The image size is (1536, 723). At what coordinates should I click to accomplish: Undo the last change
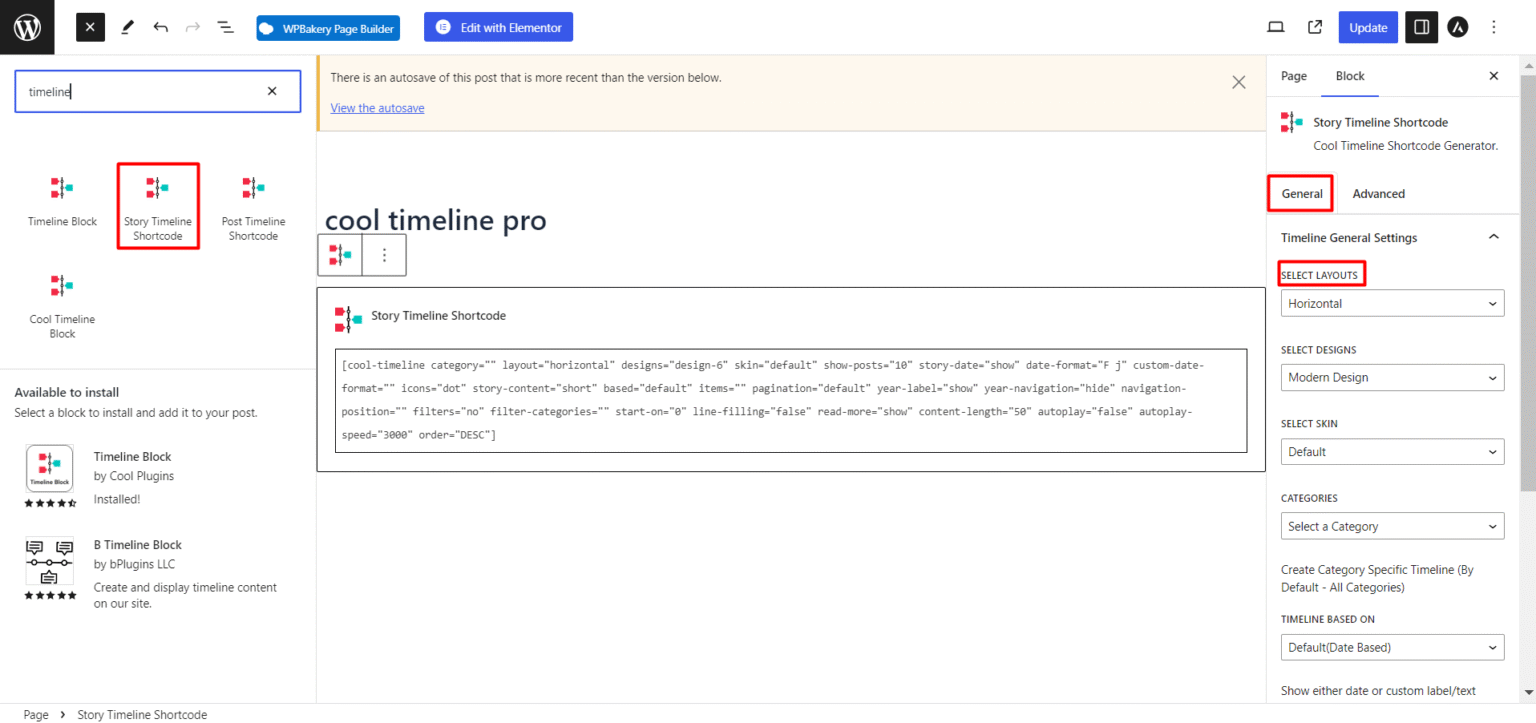(160, 27)
